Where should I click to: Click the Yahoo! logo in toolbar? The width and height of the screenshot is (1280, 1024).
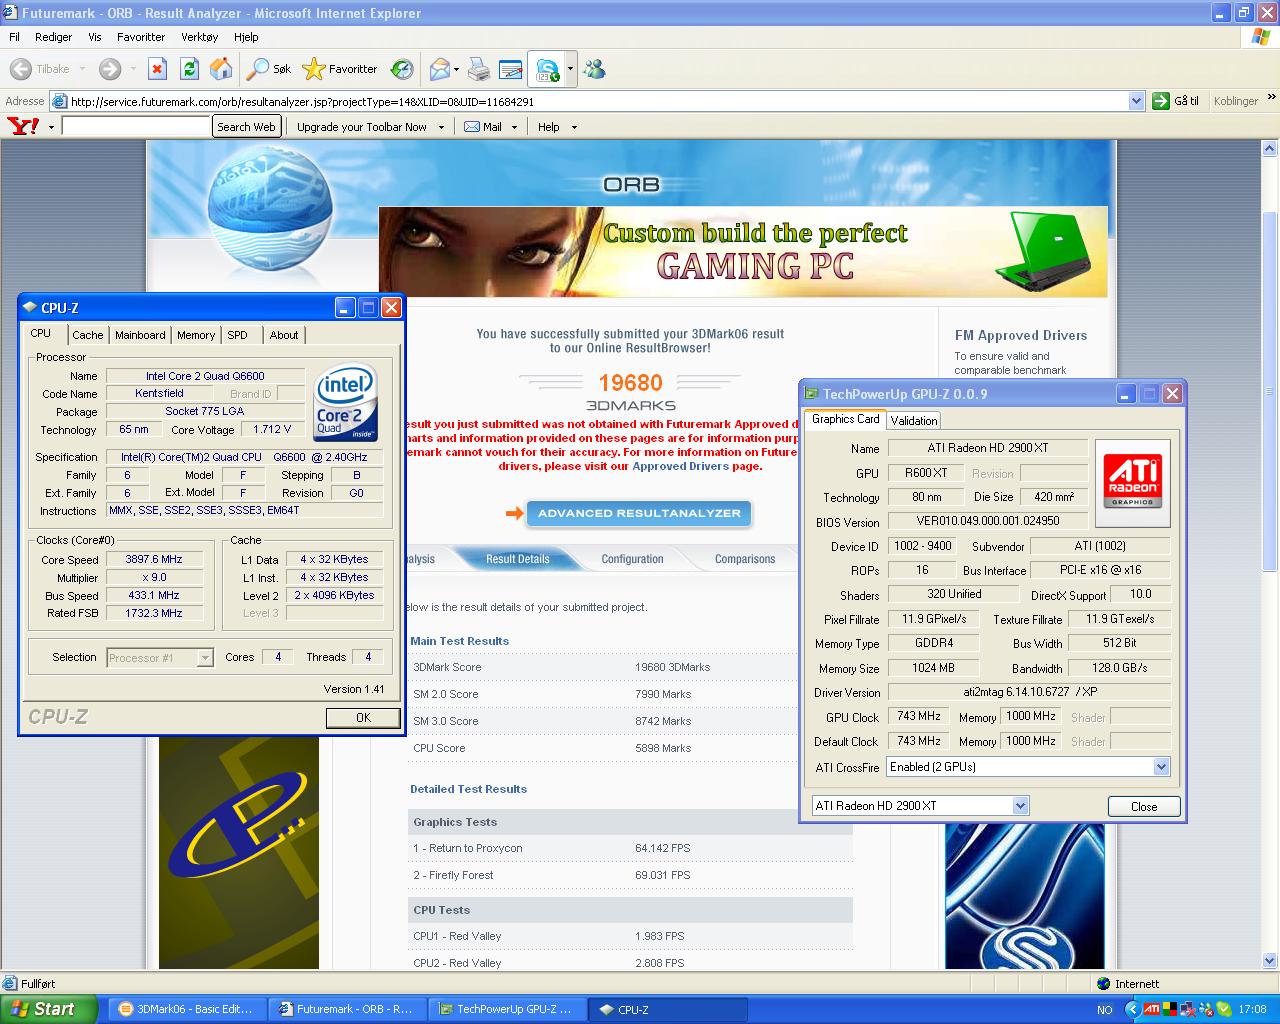(x=24, y=126)
